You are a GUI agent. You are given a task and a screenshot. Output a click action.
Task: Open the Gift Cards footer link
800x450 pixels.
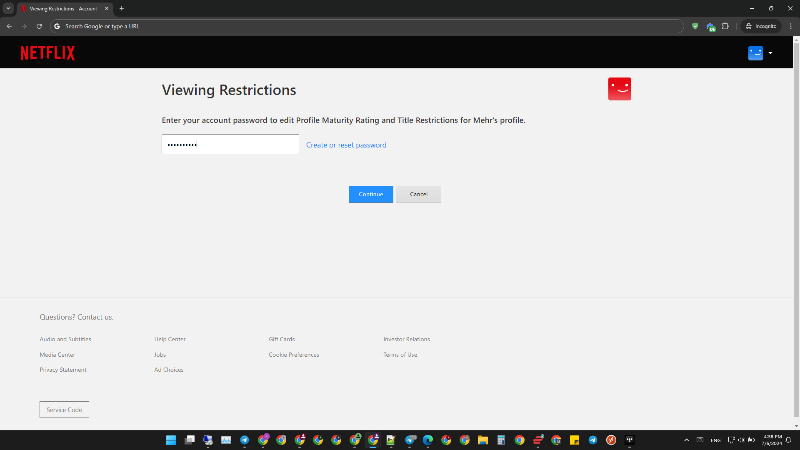282,339
